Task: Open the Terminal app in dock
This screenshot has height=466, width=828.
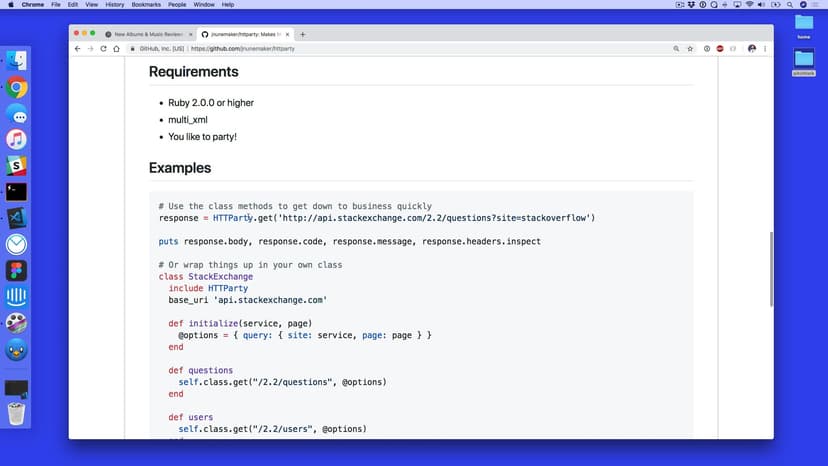Action: click(x=16, y=192)
